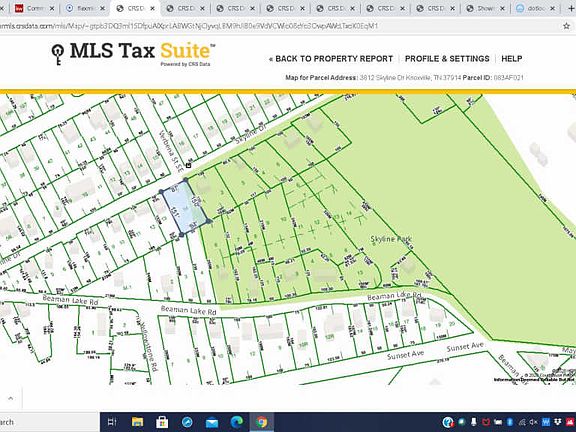Screen dimensions: 576x432
Task: Click the help question-mark tray icon
Action: [448, 422]
